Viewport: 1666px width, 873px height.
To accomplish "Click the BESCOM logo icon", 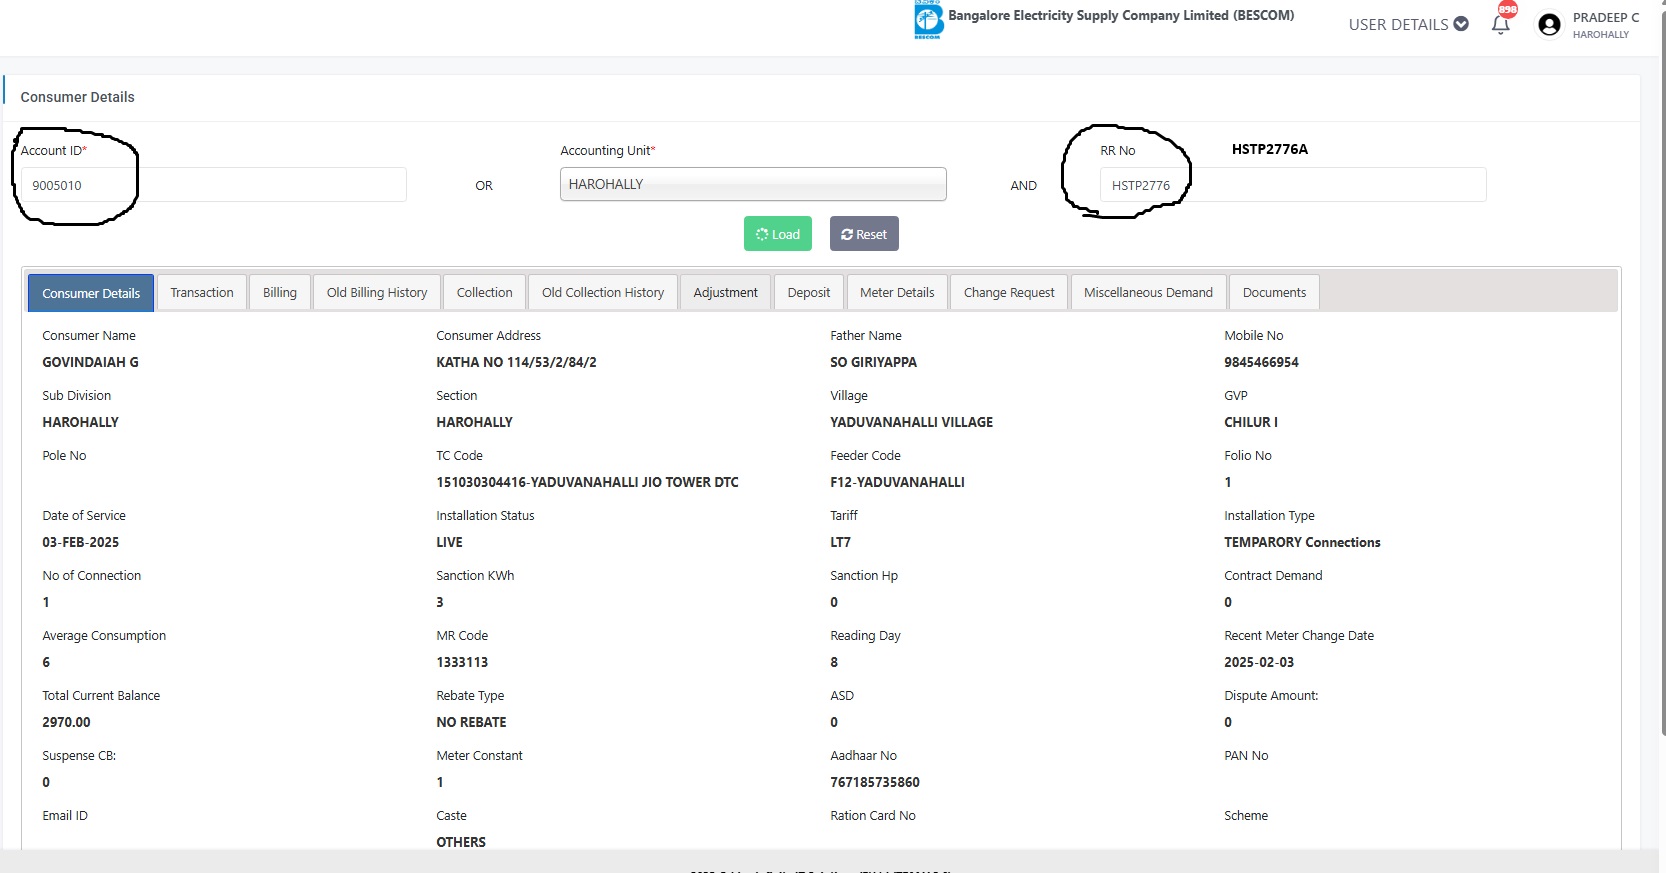I will click(x=928, y=20).
